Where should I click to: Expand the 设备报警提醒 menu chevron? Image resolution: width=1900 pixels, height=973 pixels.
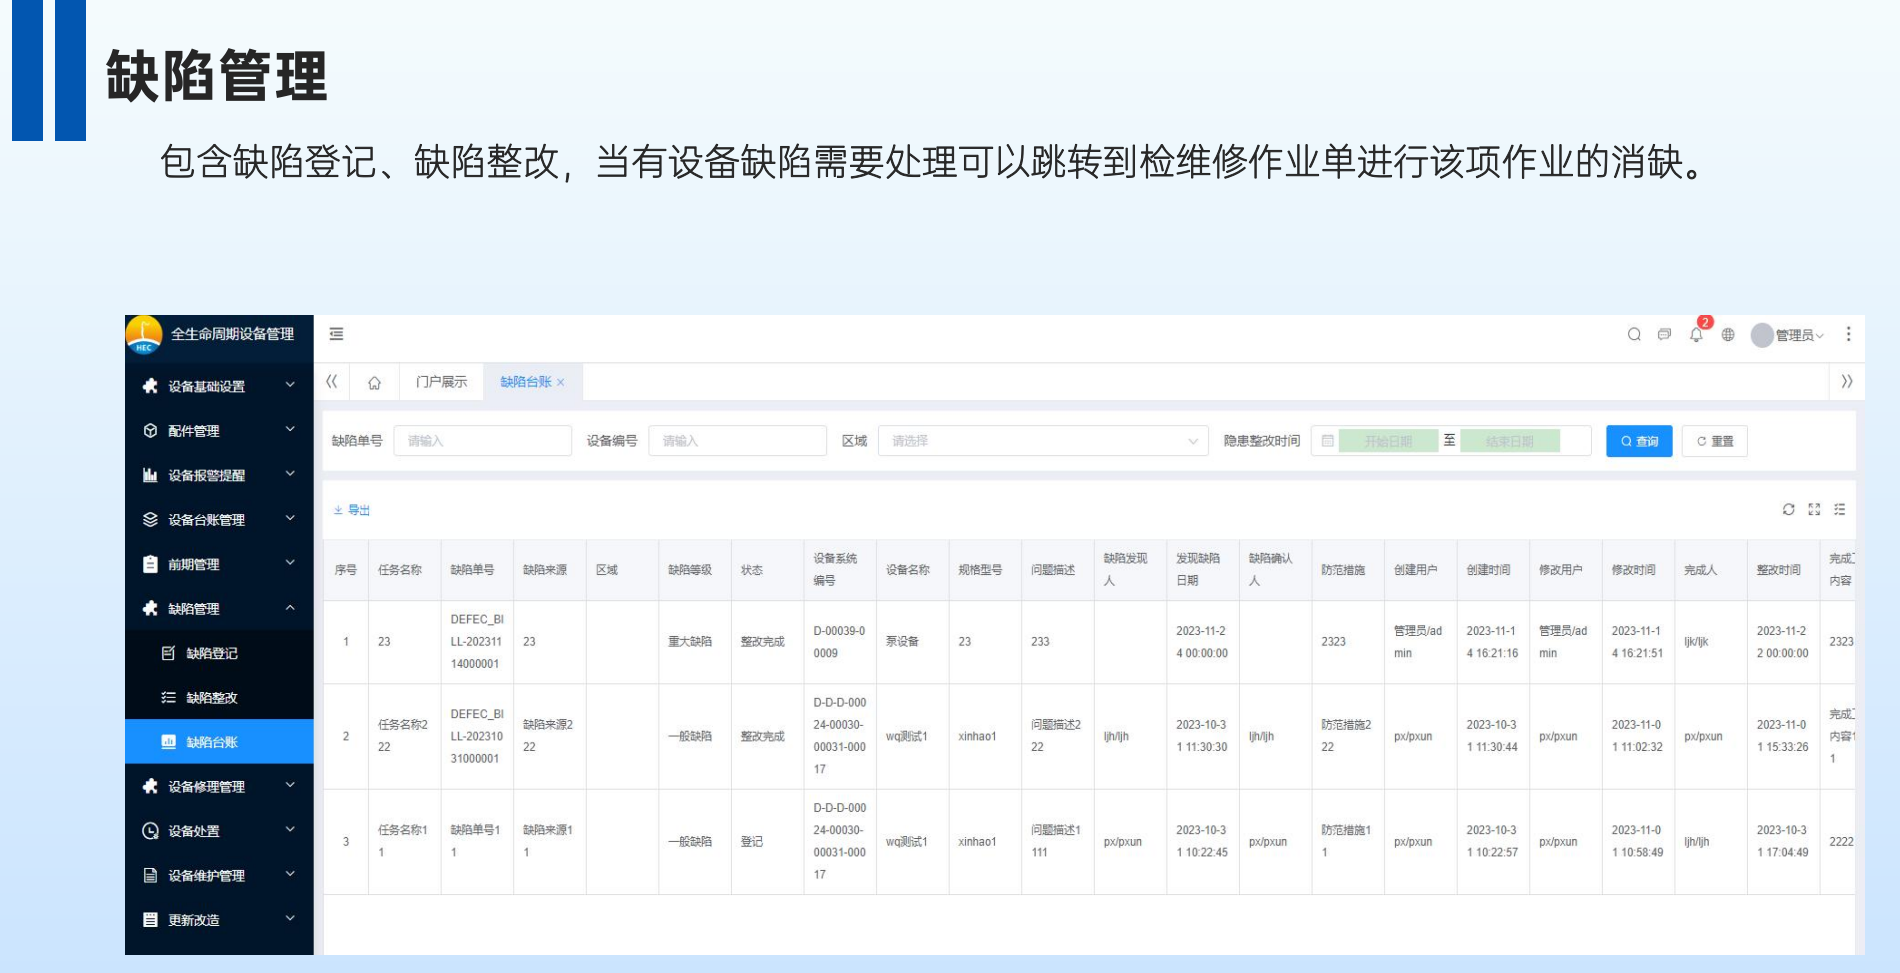[x=290, y=474]
